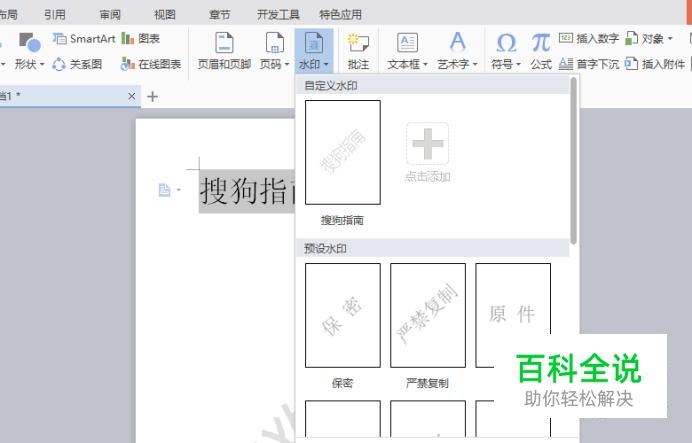The width and height of the screenshot is (692, 443).
Task: Click the 艺术字 word art icon
Action: coord(457,42)
